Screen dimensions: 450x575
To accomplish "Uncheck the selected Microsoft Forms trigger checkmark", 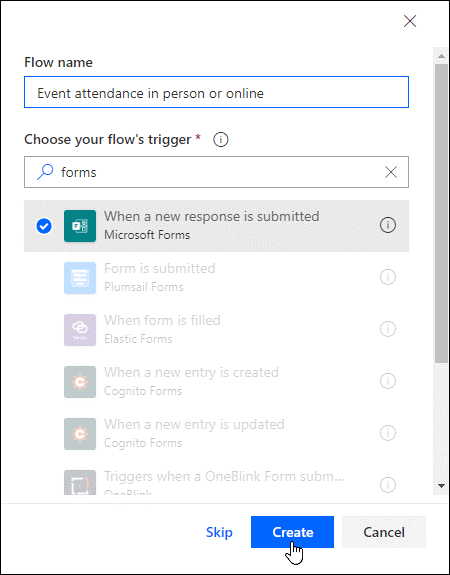I will 44,226.
